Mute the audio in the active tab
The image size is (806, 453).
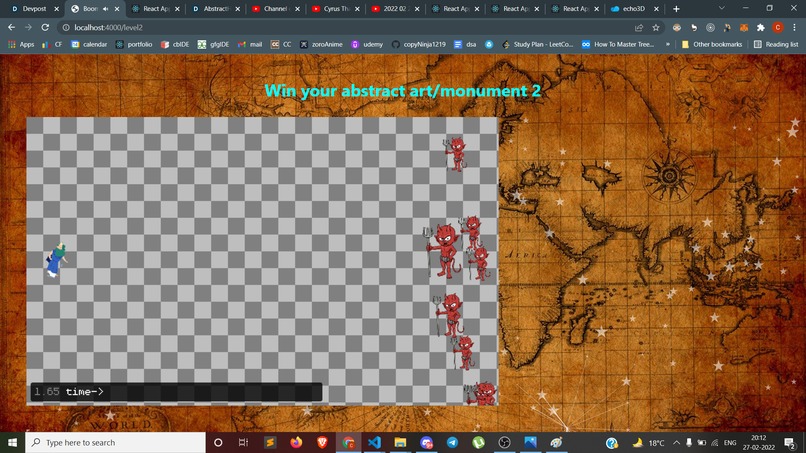[105, 9]
